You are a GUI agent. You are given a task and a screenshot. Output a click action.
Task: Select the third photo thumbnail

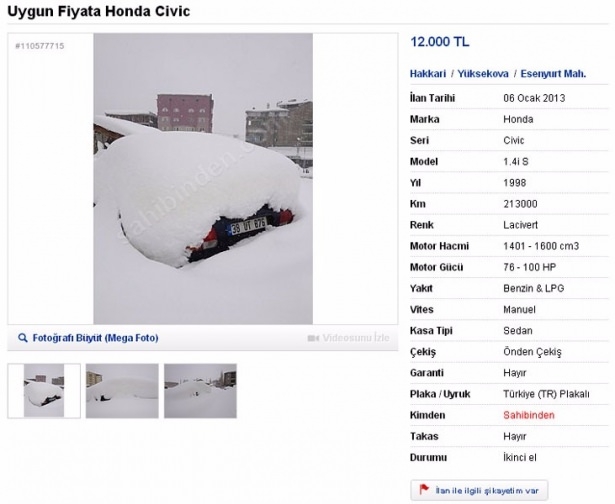tap(200, 391)
